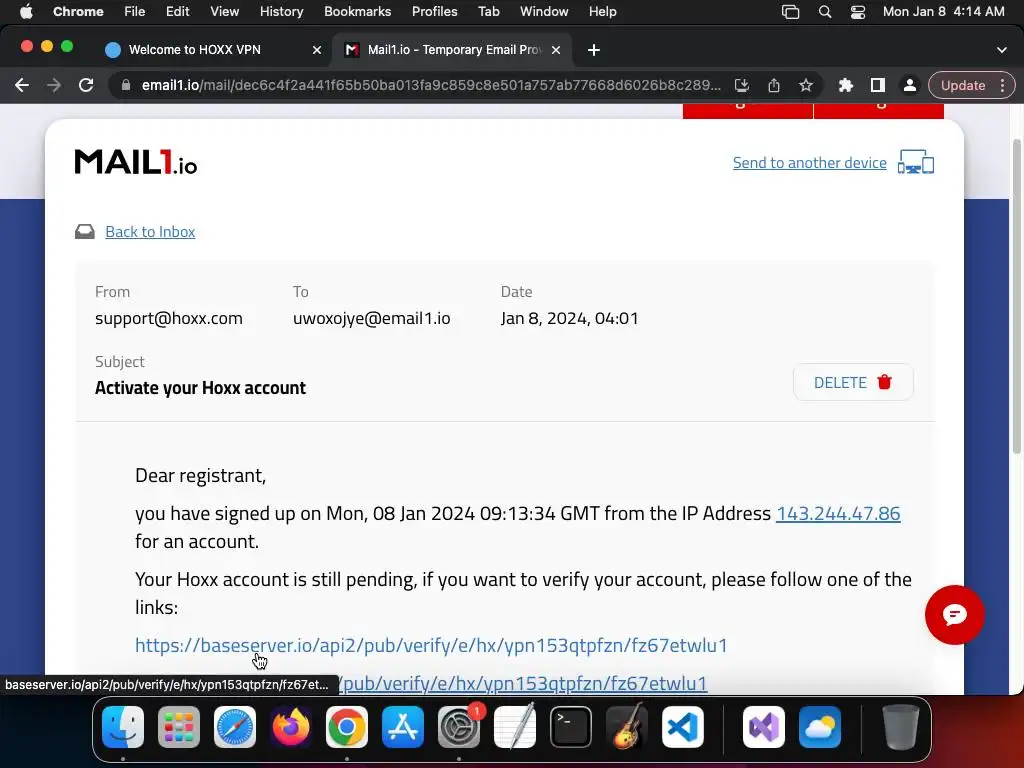
Task: Open Google Chrome from the Dock
Action: tap(347, 727)
